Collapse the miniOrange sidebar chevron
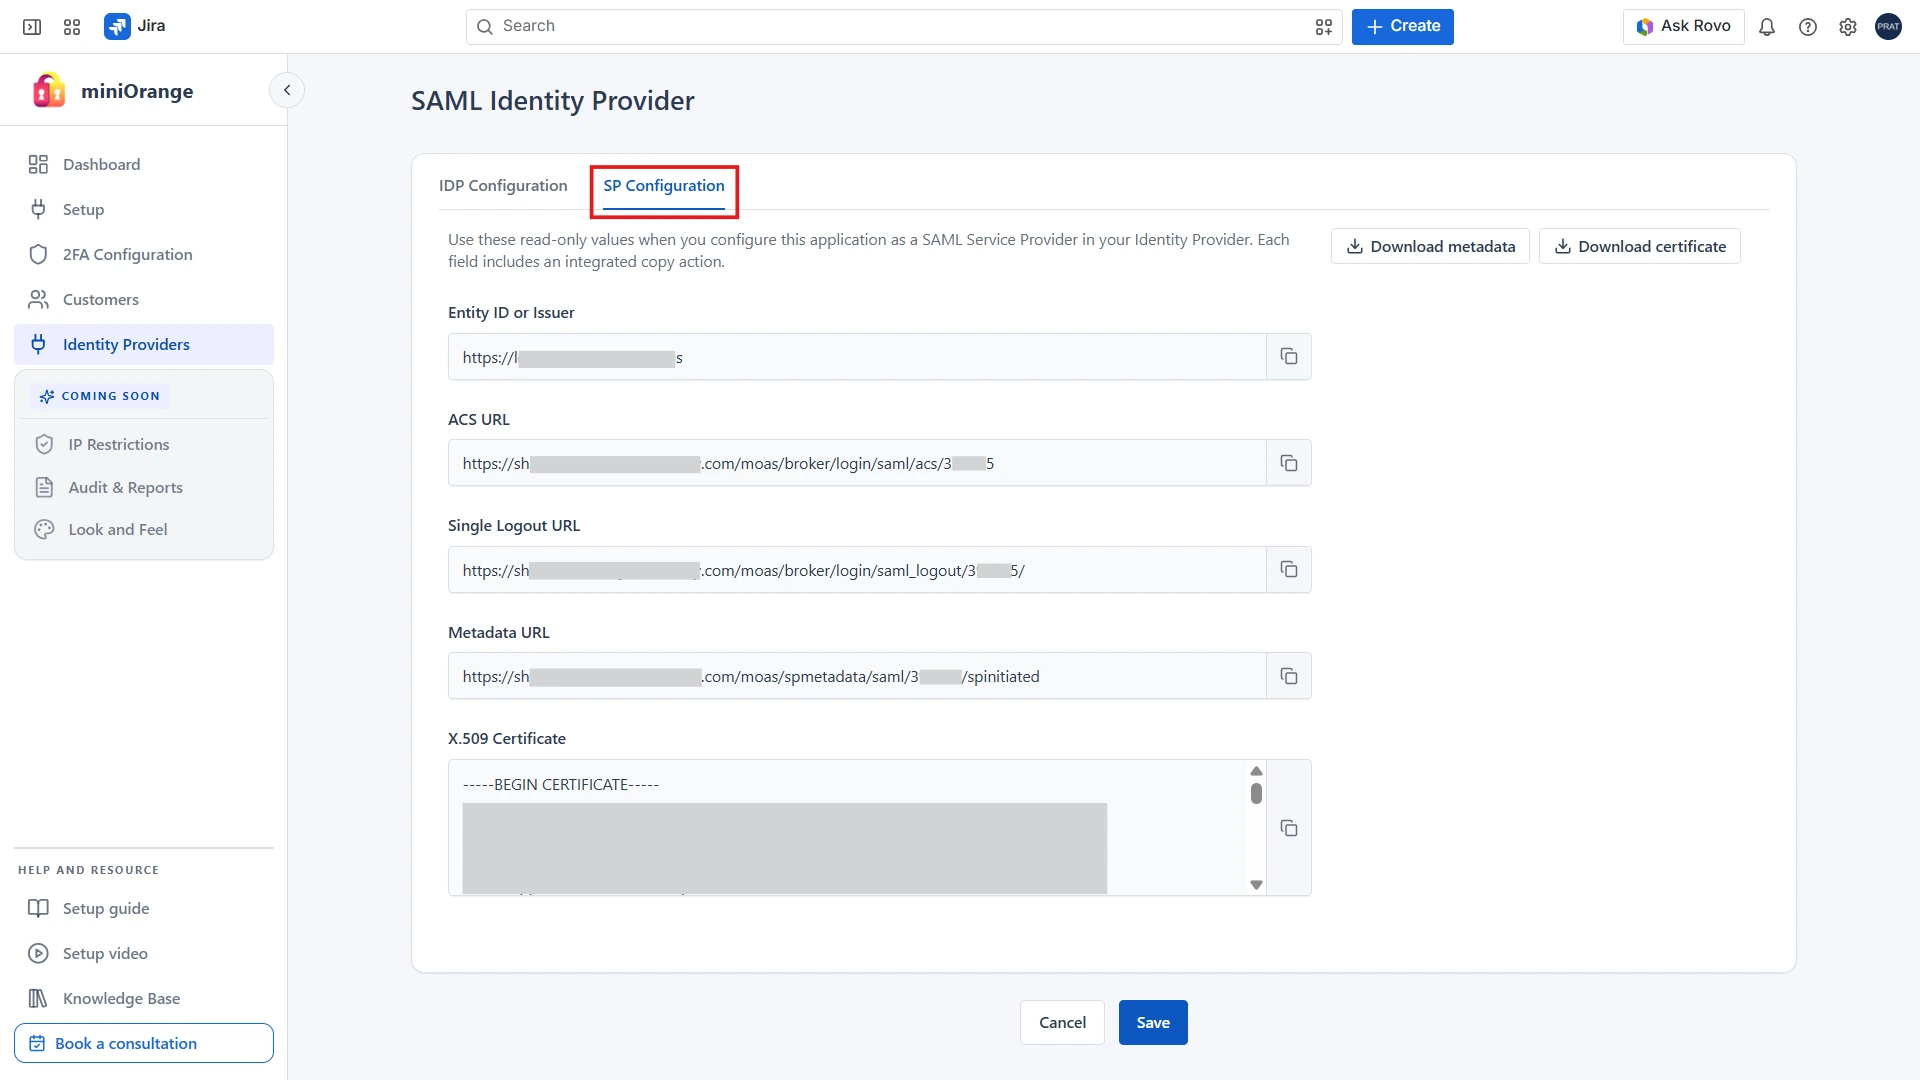The width and height of the screenshot is (1920, 1080). click(x=287, y=90)
